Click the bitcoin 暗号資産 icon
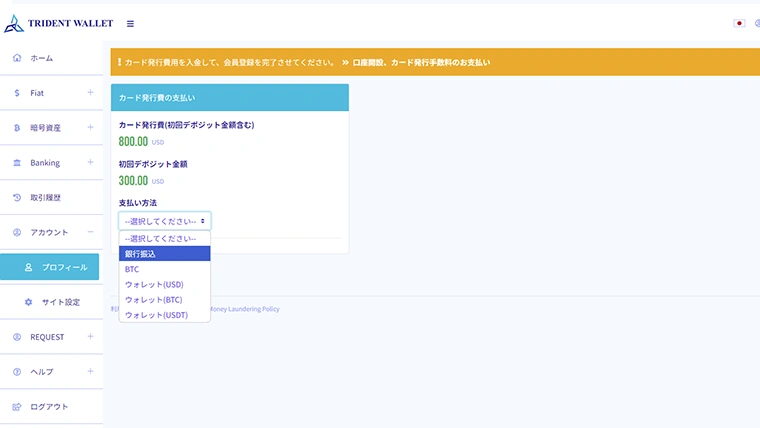This screenshot has width=760, height=428. tap(17, 128)
